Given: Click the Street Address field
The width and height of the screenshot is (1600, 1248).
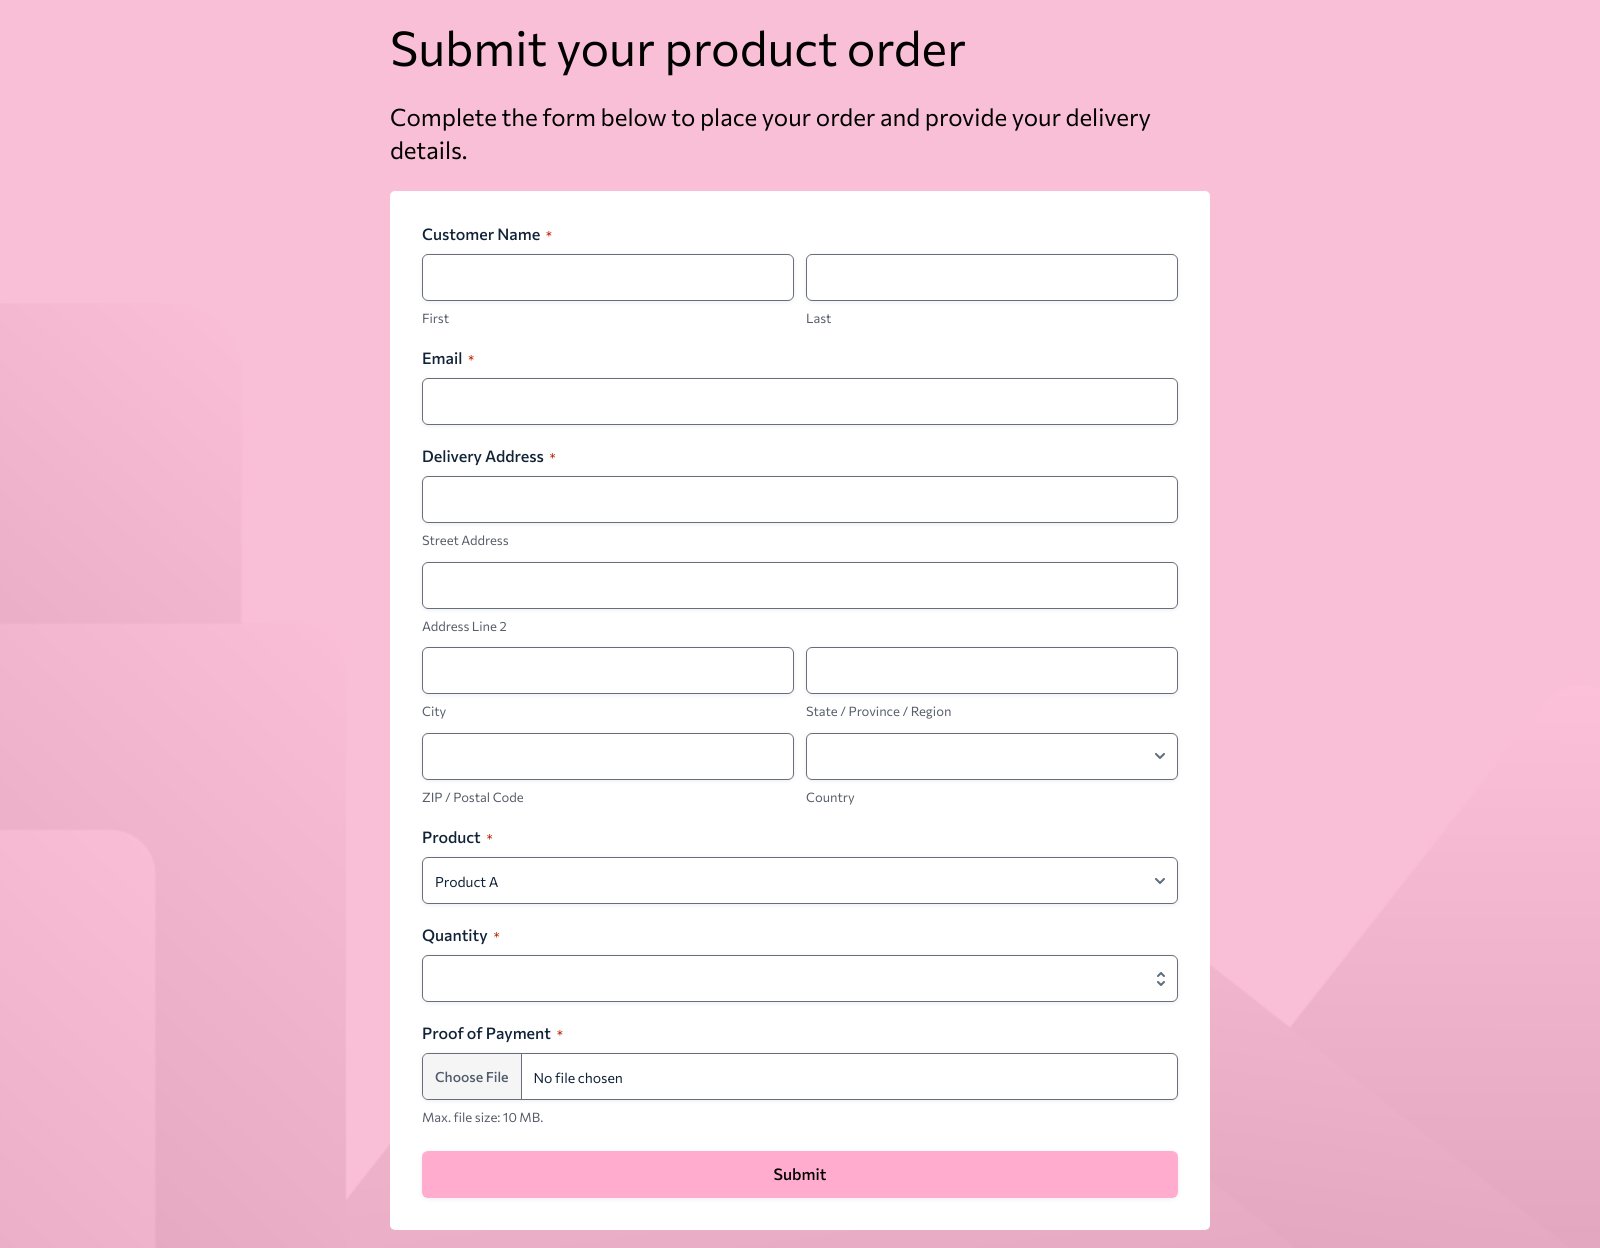Looking at the screenshot, I should pos(799,499).
